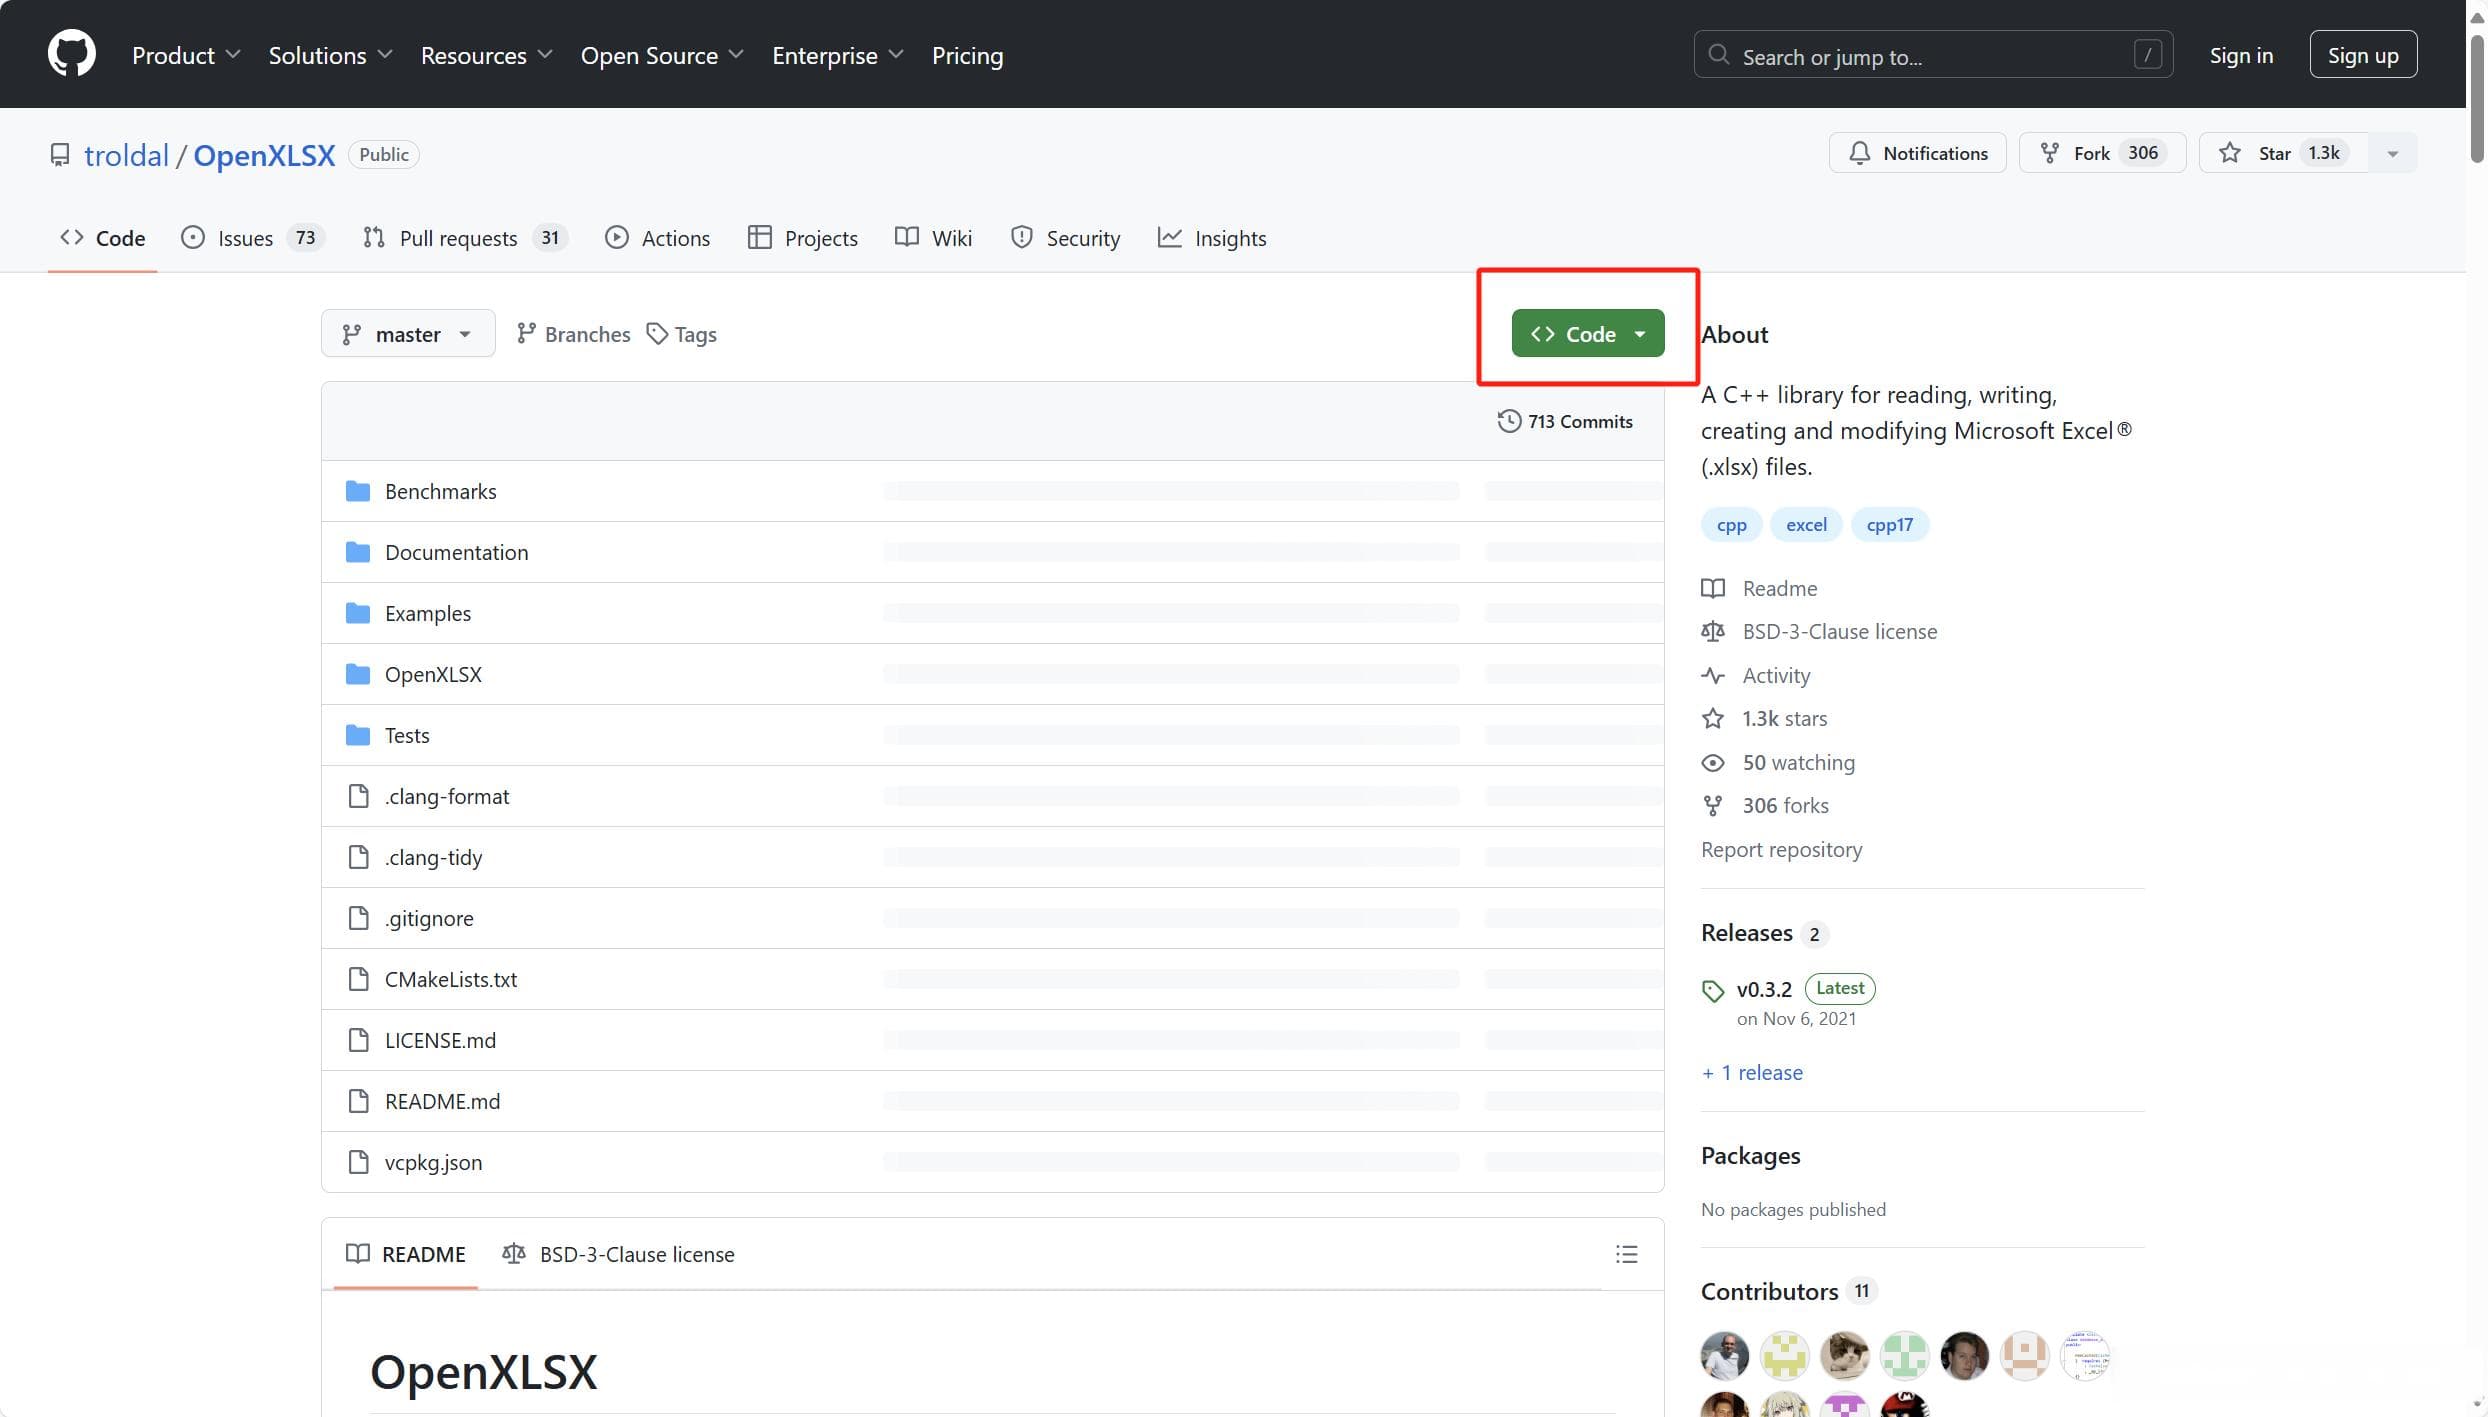Expand the Open Source menu

662,55
